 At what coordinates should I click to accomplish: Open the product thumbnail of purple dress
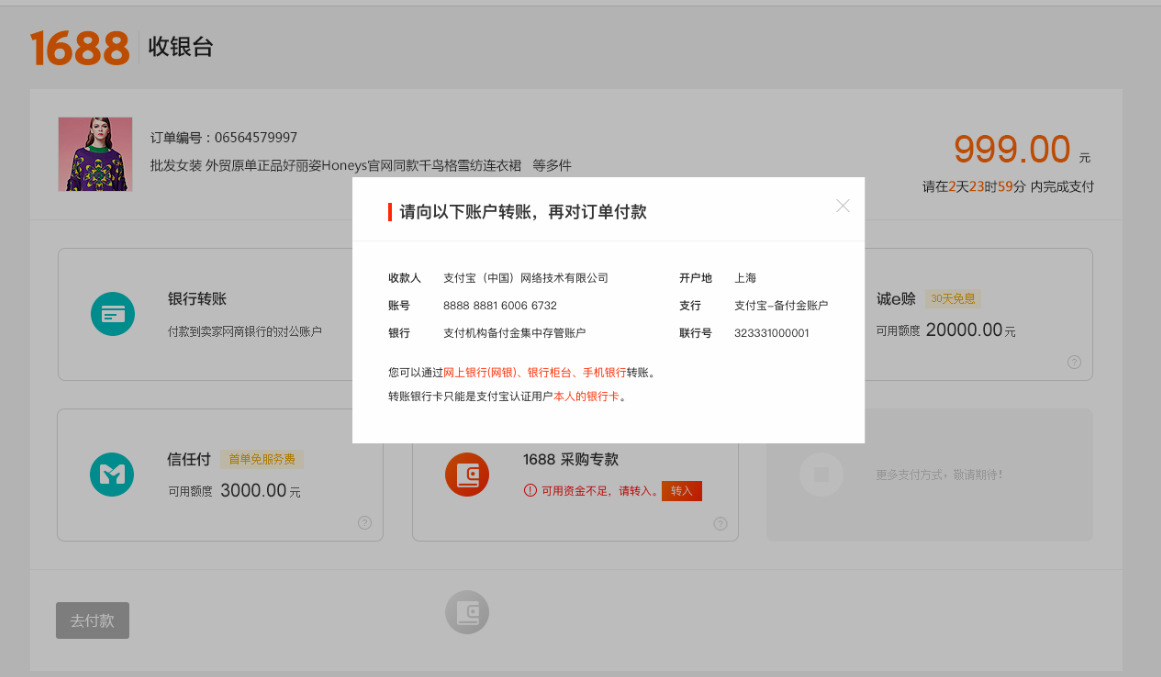96,154
